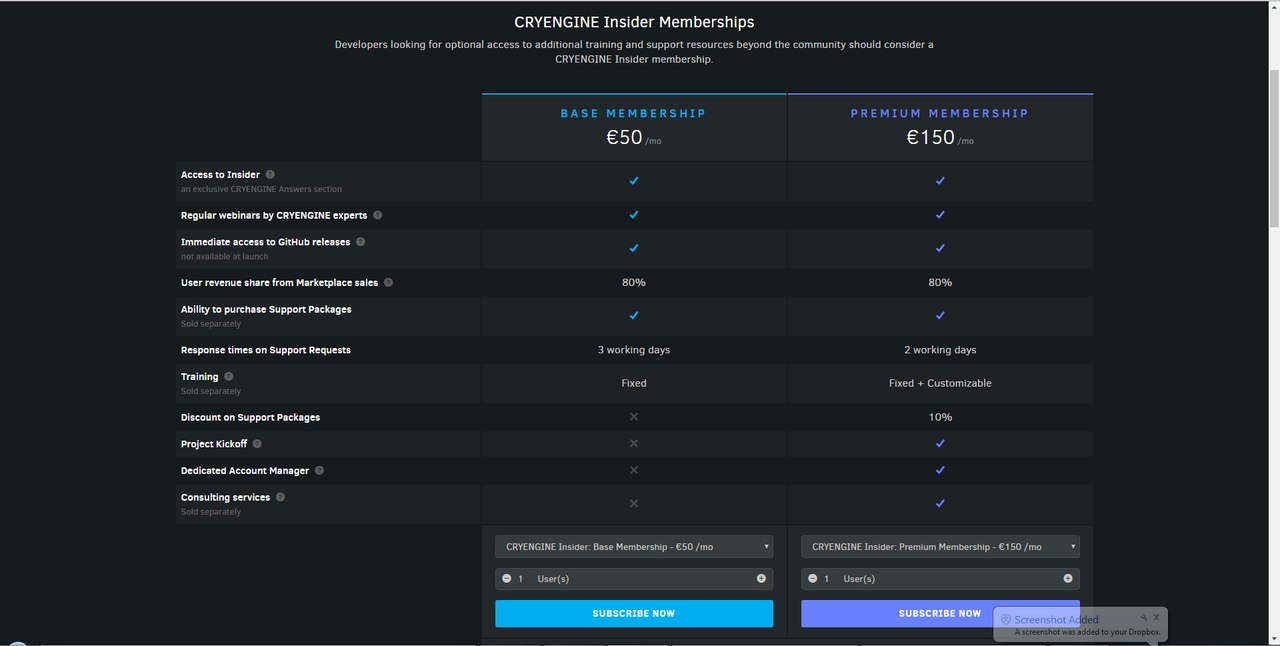Click Premium checkmark for Project Kickoff
The width and height of the screenshot is (1280, 646).
tap(940, 443)
